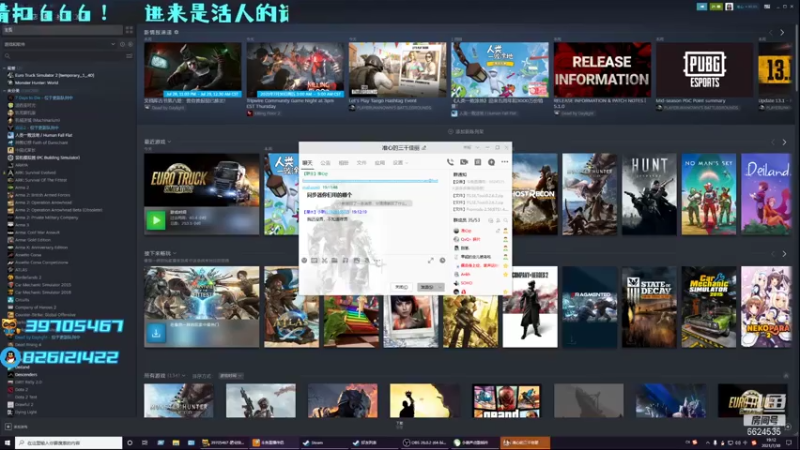
Task: Click the Send button in chat
Action: tap(427, 287)
